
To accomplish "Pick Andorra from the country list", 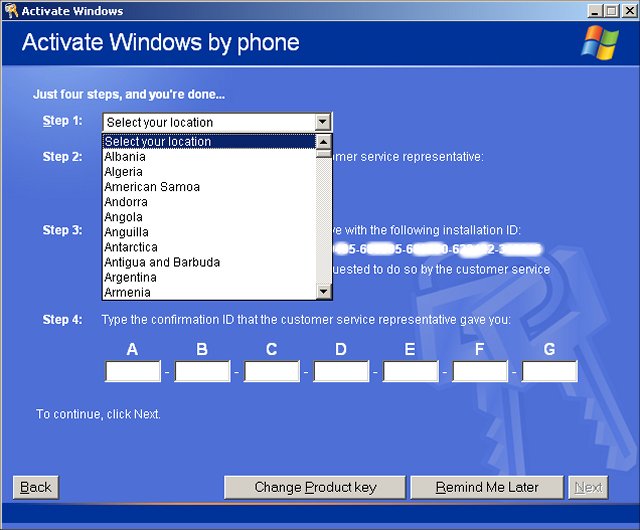I will point(126,202).
